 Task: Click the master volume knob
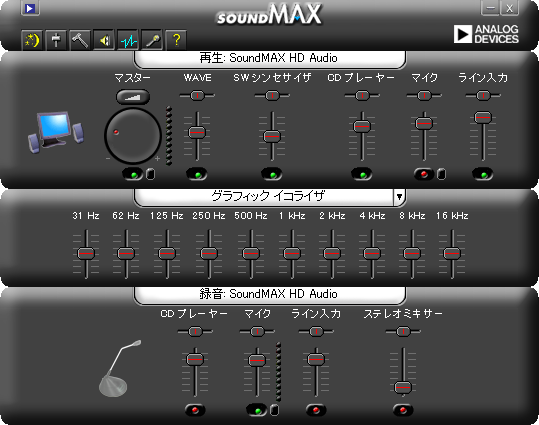[x=133, y=135]
